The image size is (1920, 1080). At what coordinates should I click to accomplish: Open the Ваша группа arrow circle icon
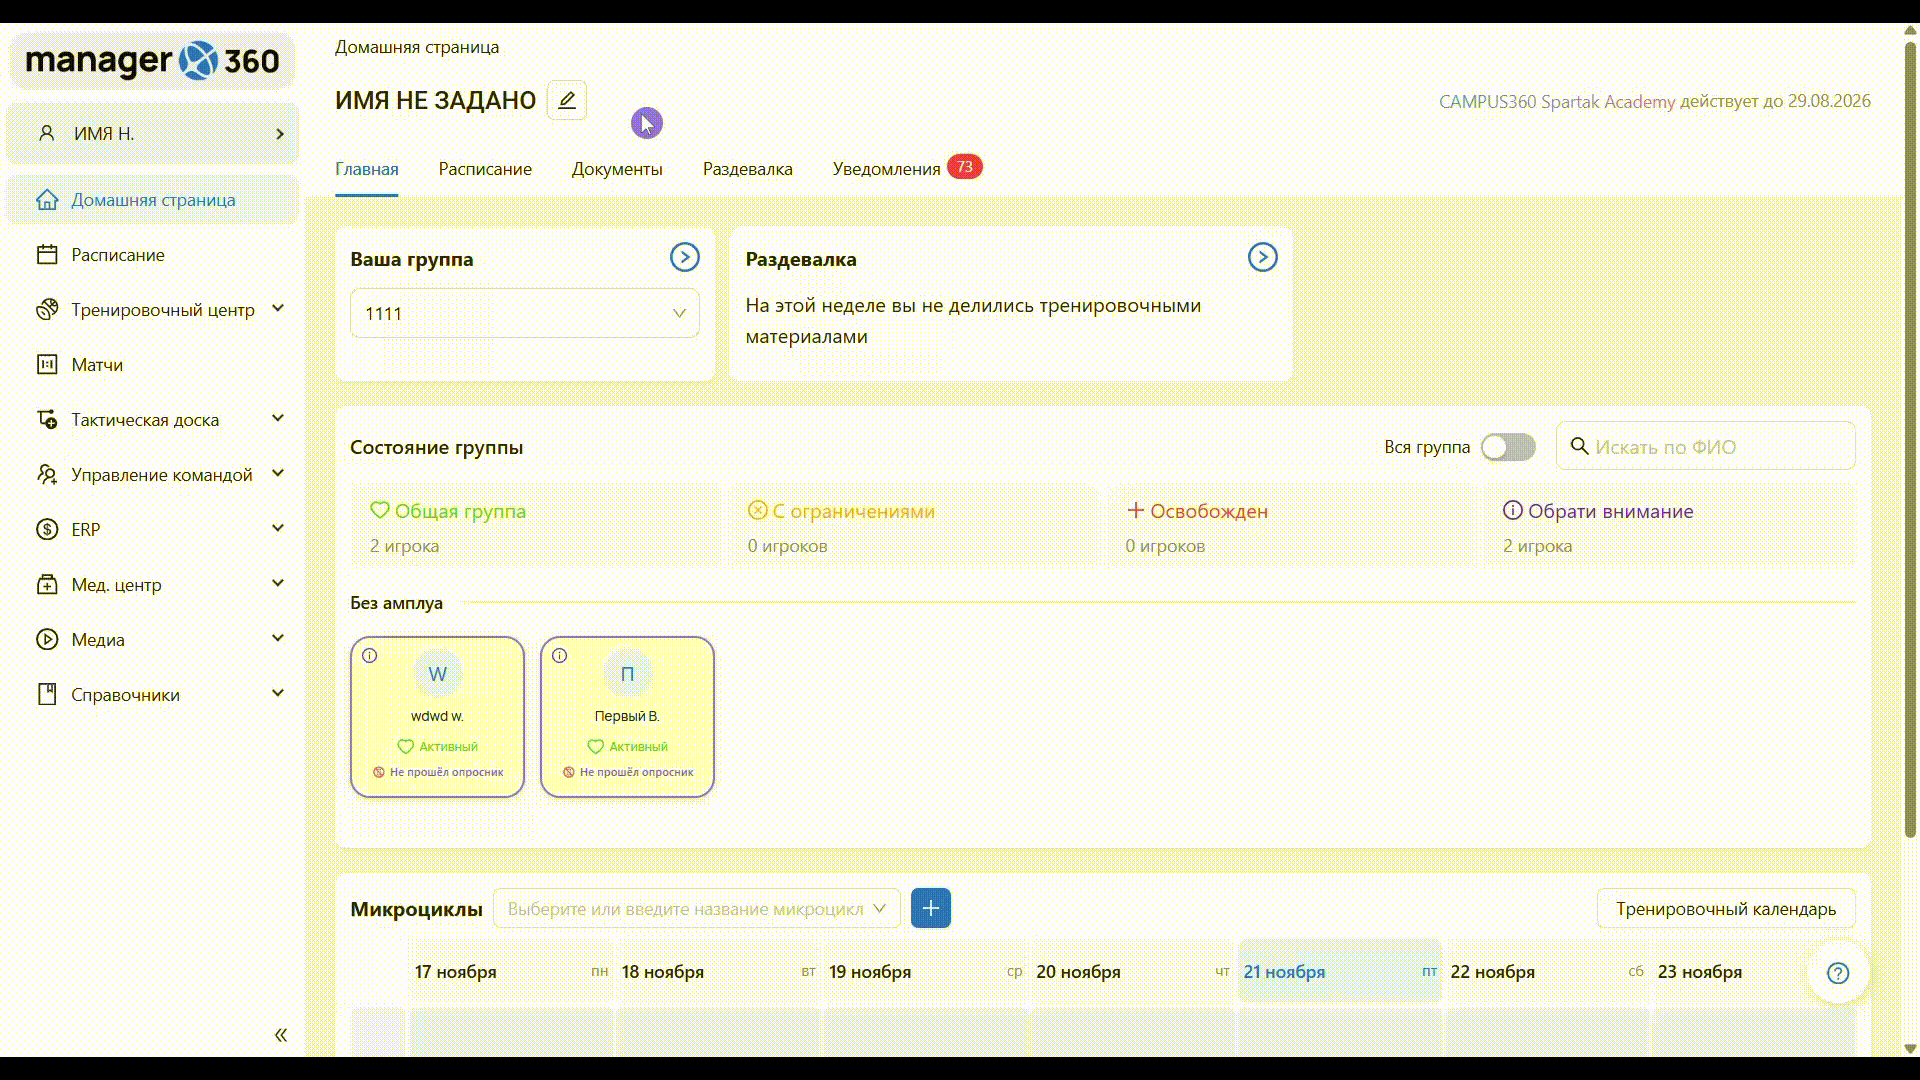pos(684,258)
